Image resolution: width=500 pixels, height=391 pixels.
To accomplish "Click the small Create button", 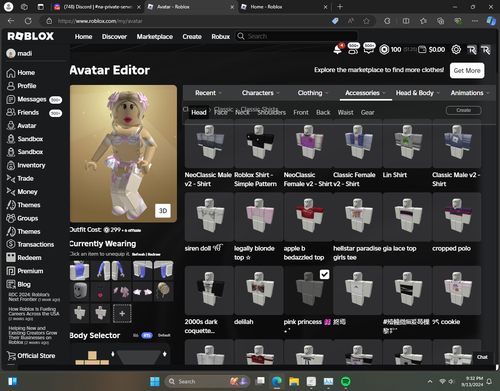I will (464, 110).
